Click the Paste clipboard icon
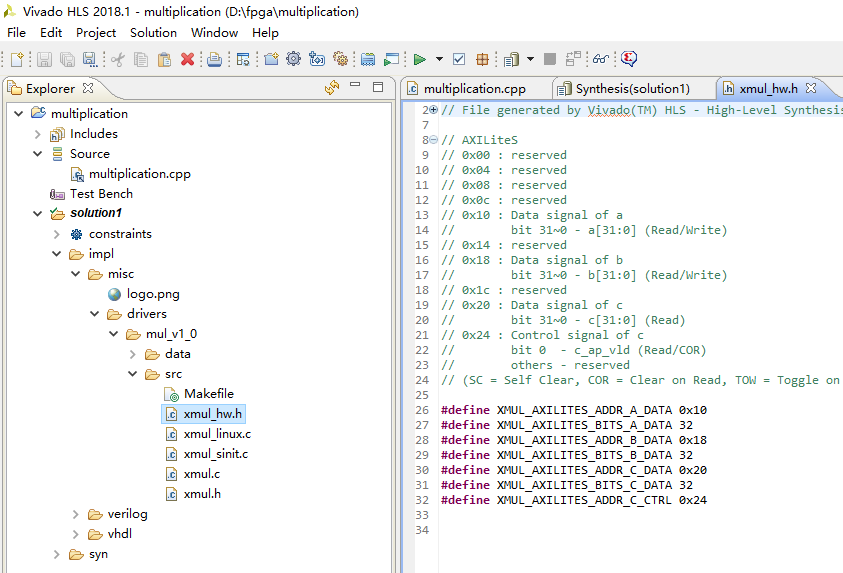Screen dimensions: 843x573 point(164,59)
